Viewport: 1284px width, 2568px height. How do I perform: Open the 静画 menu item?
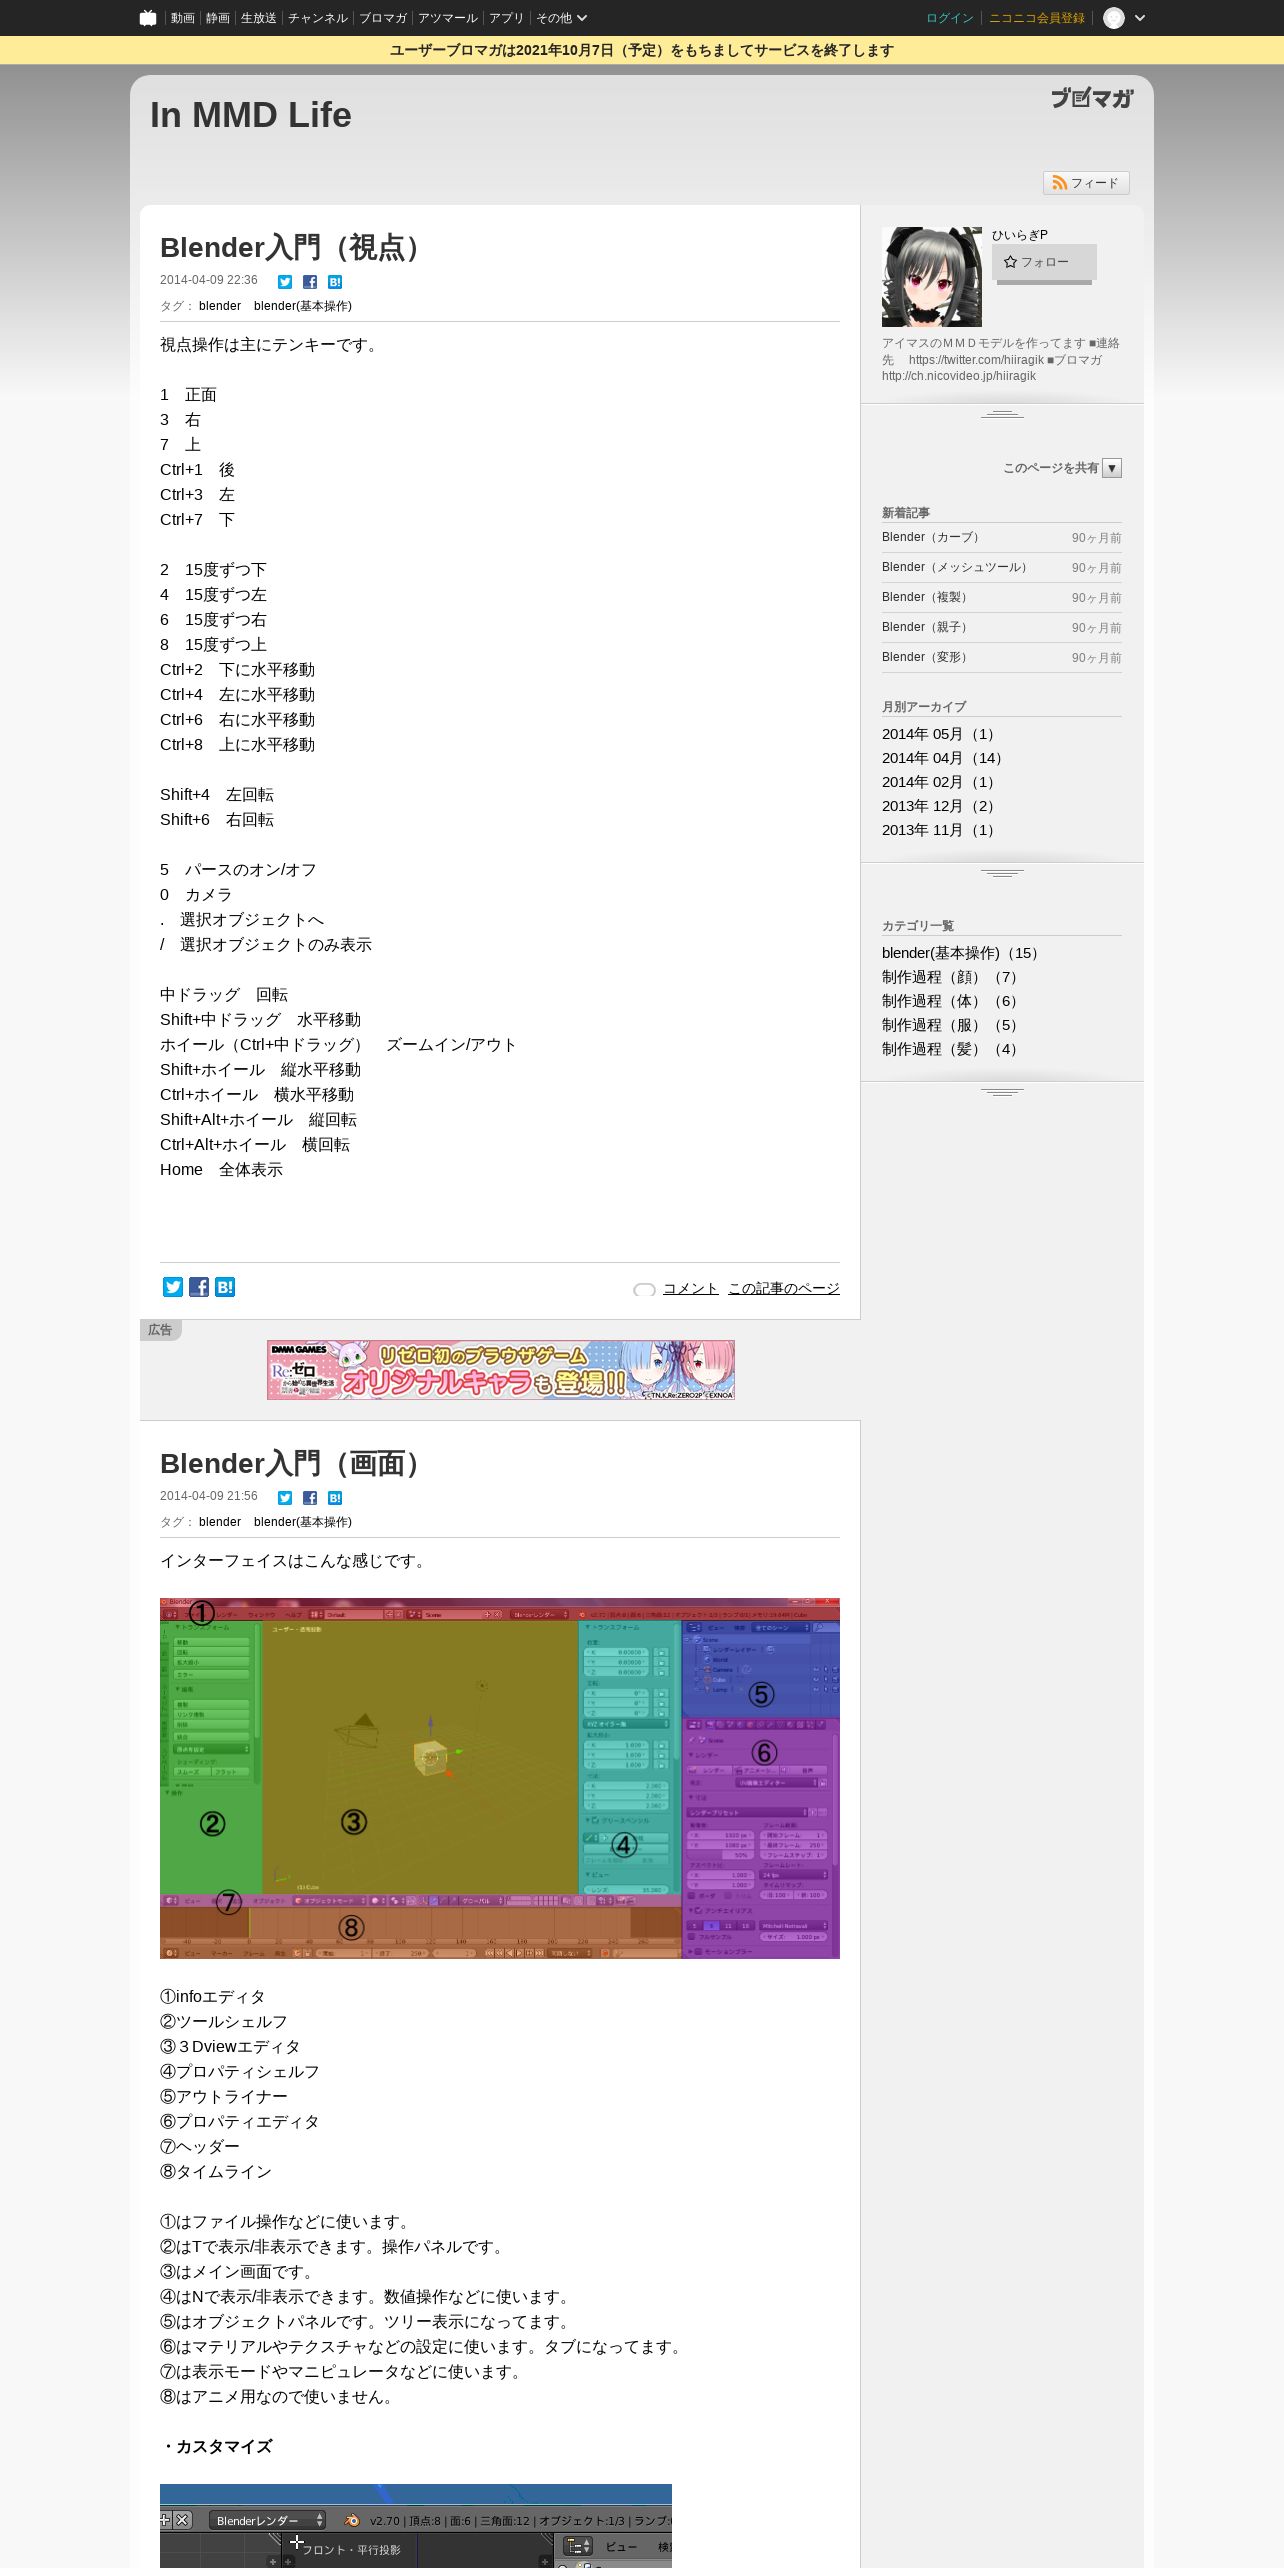click(217, 18)
